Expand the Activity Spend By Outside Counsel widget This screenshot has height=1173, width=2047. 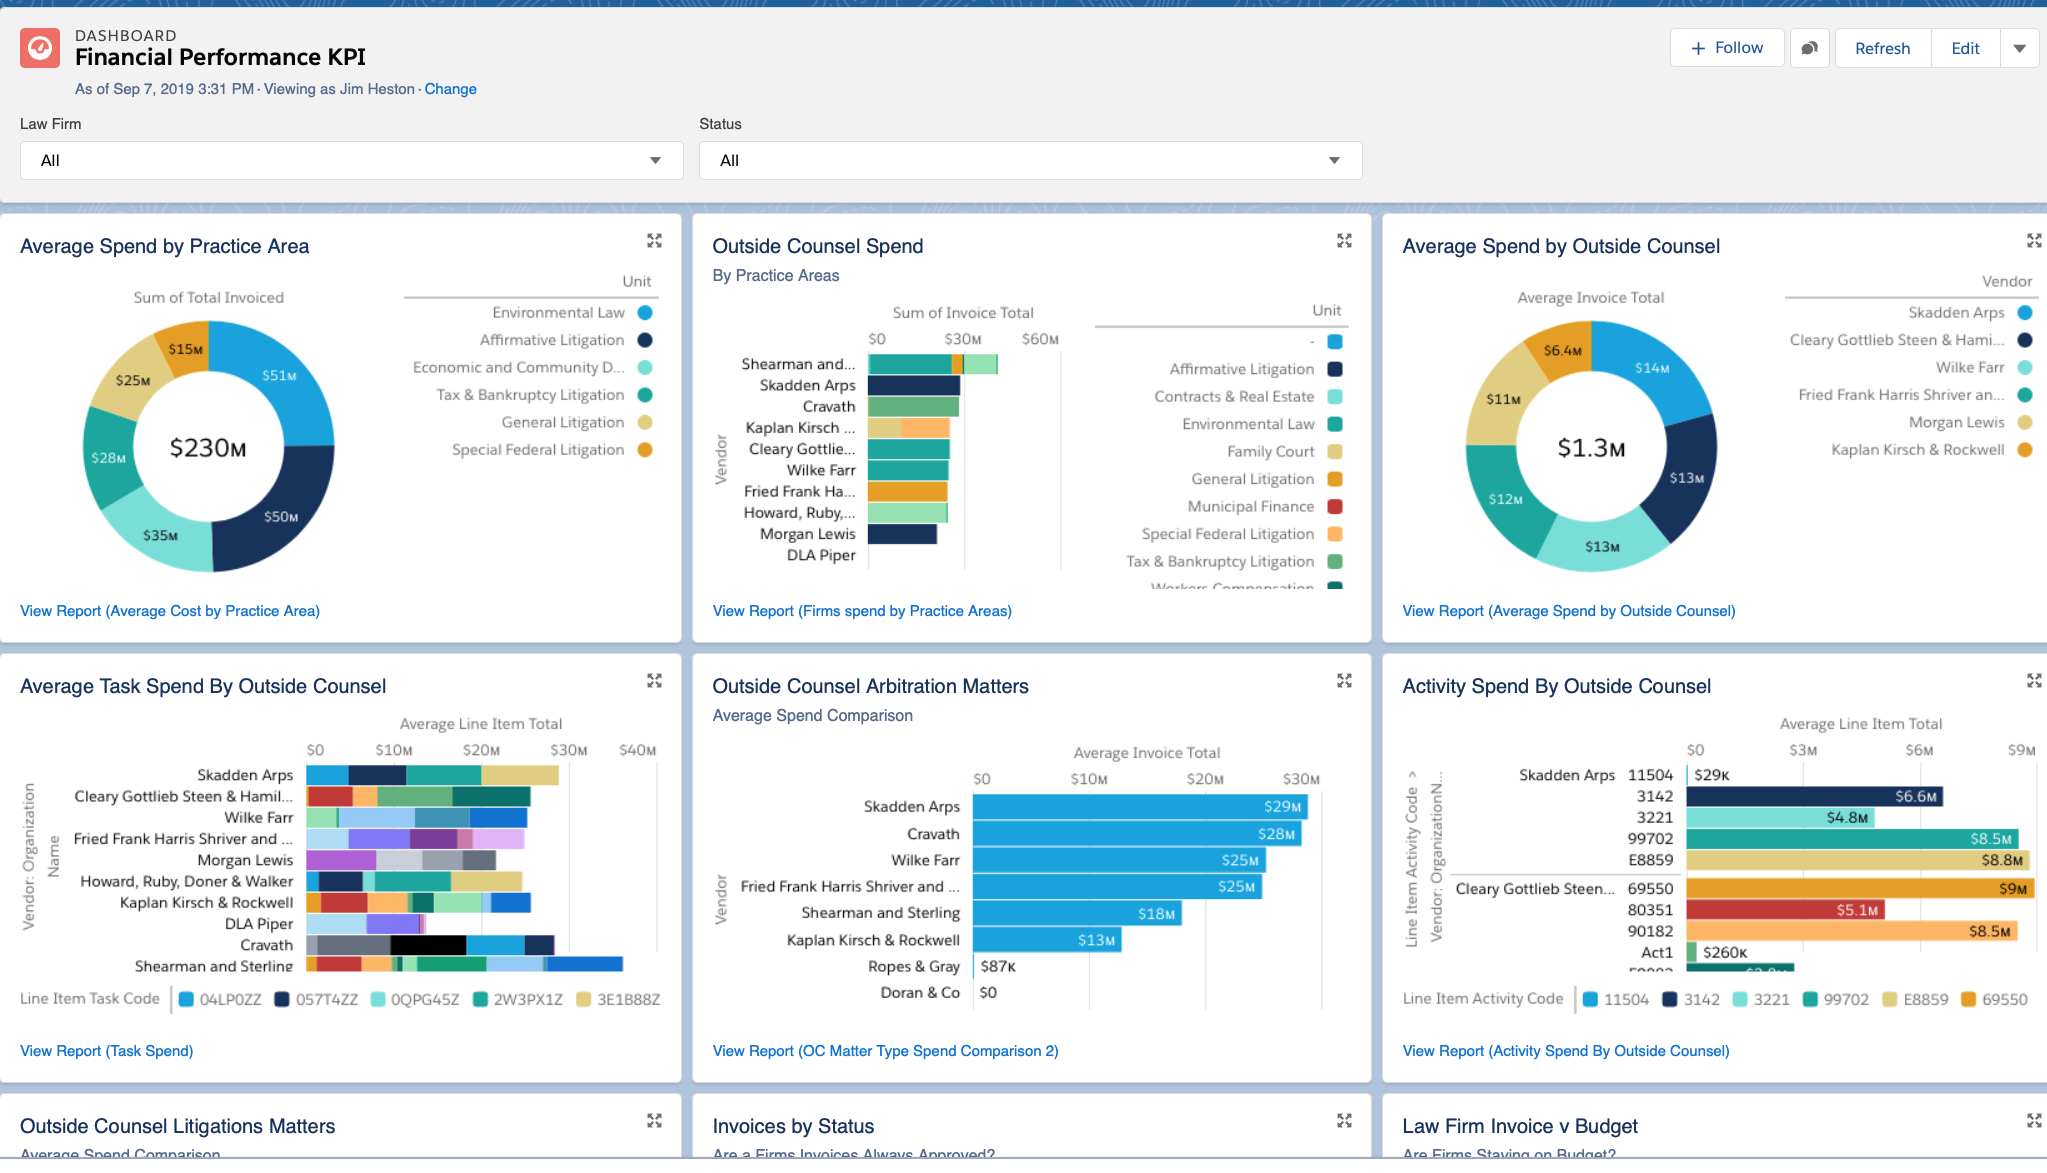(2033, 680)
